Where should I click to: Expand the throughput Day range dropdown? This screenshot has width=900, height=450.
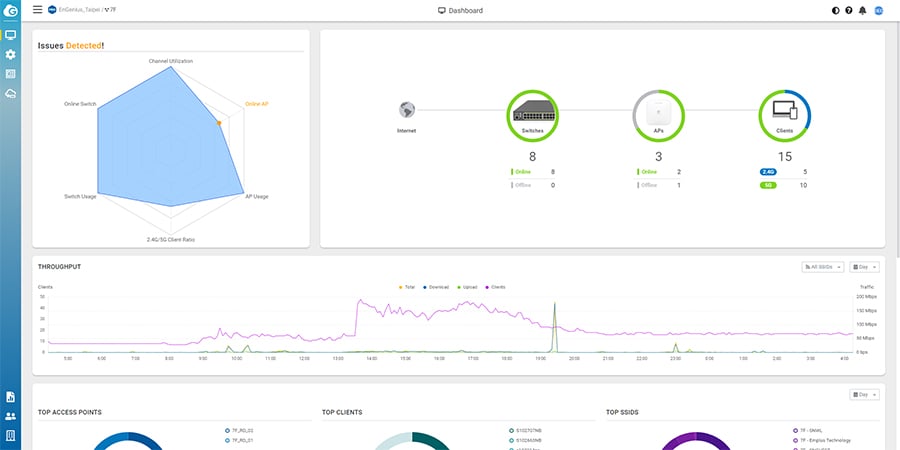[x=864, y=267]
